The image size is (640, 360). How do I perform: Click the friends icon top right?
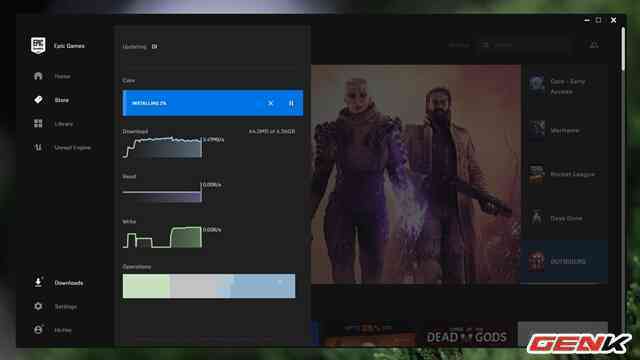click(x=594, y=45)
